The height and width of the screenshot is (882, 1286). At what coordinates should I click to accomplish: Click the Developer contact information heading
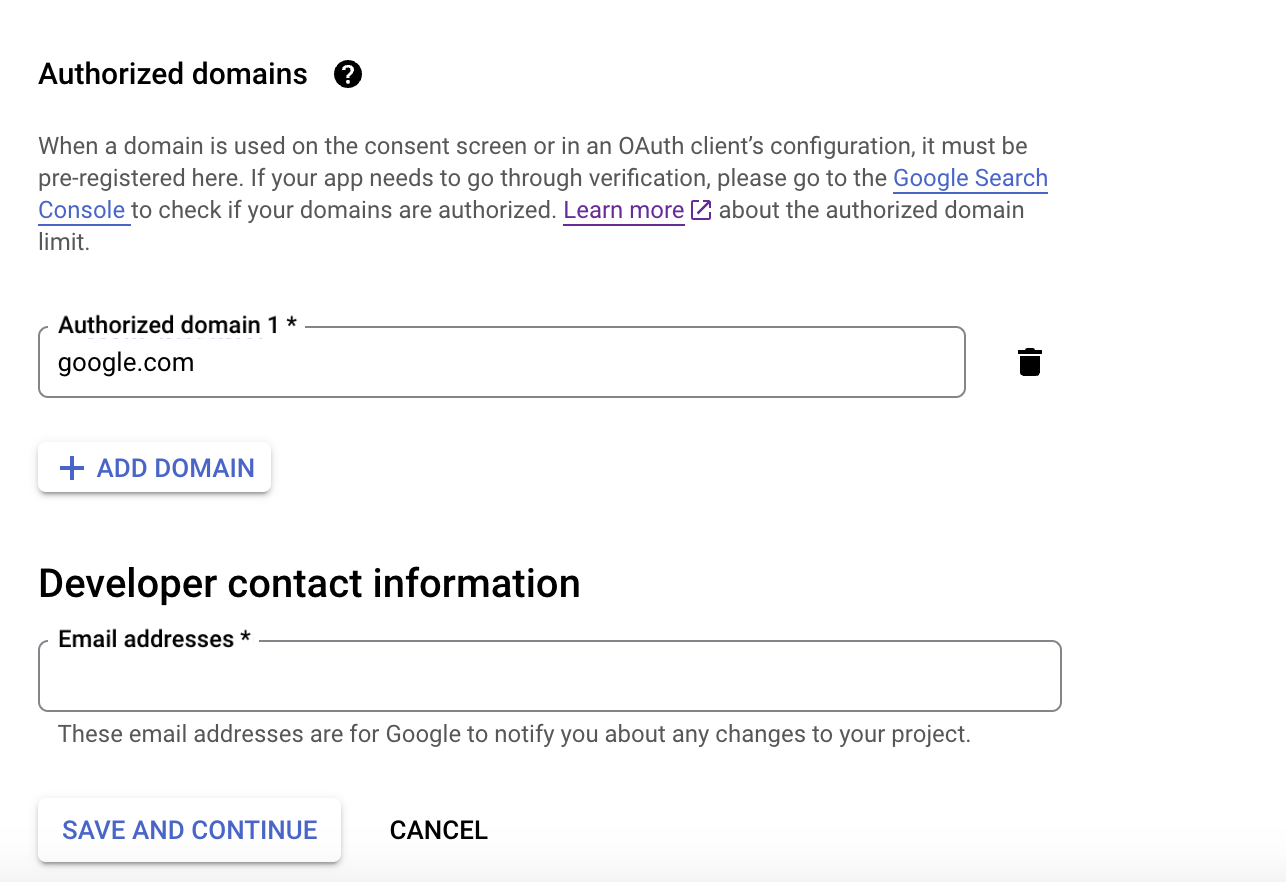coord(309,583)
